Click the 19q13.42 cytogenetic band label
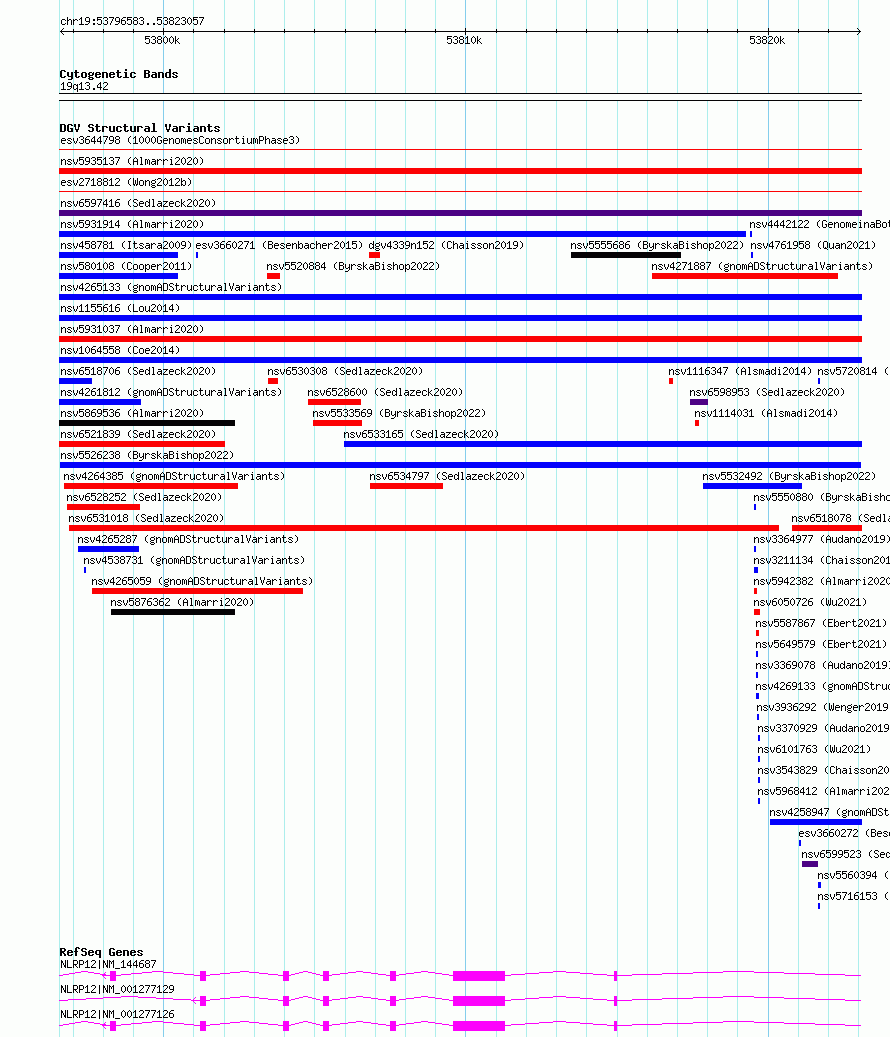 tap(84, 87)
